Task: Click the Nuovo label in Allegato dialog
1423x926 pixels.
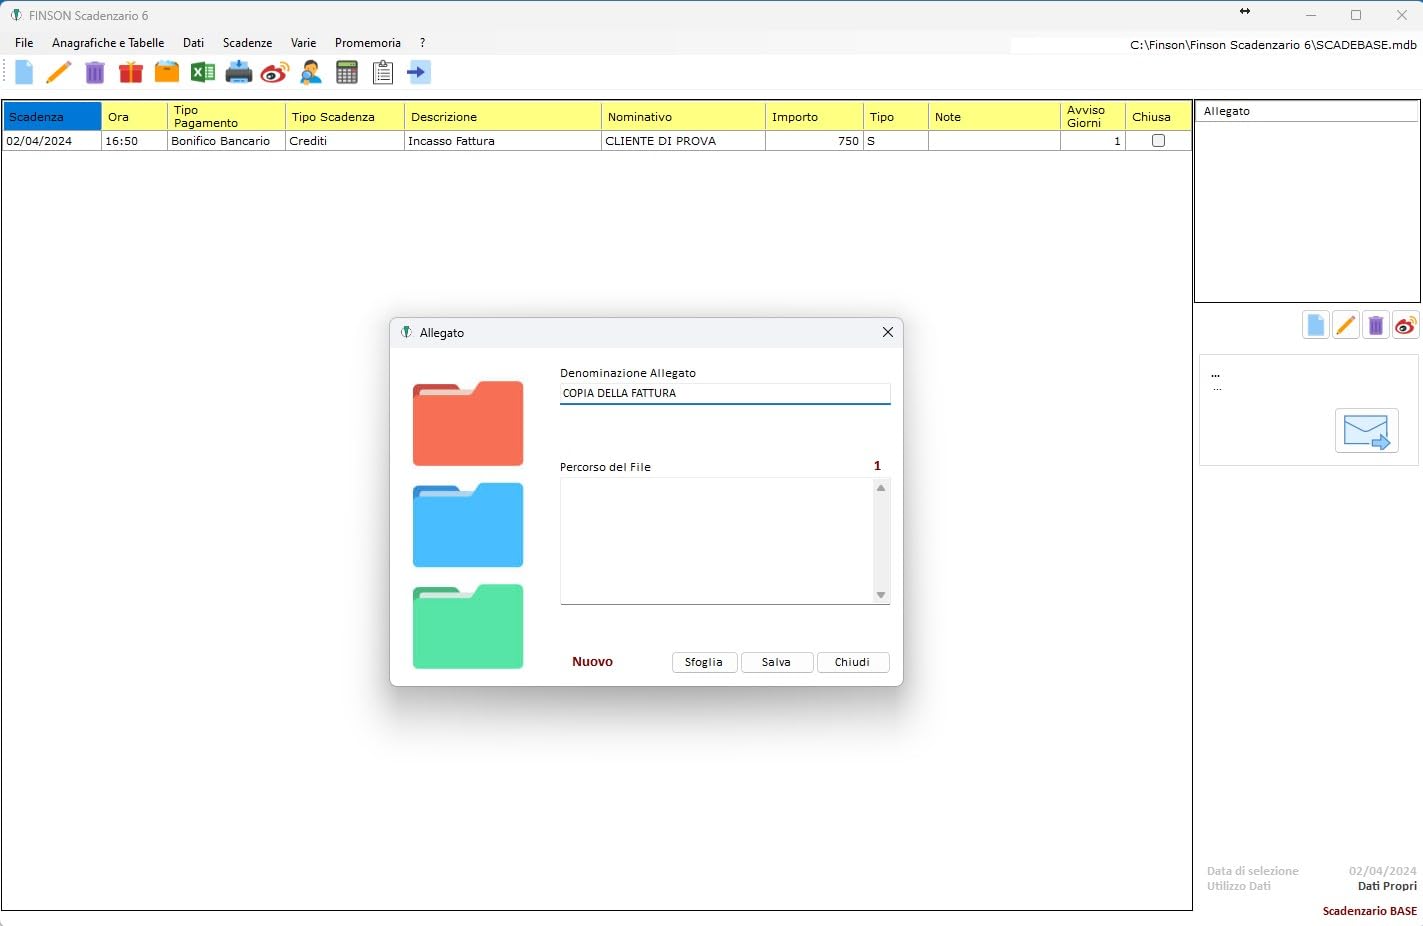Action: coord(592,662)
